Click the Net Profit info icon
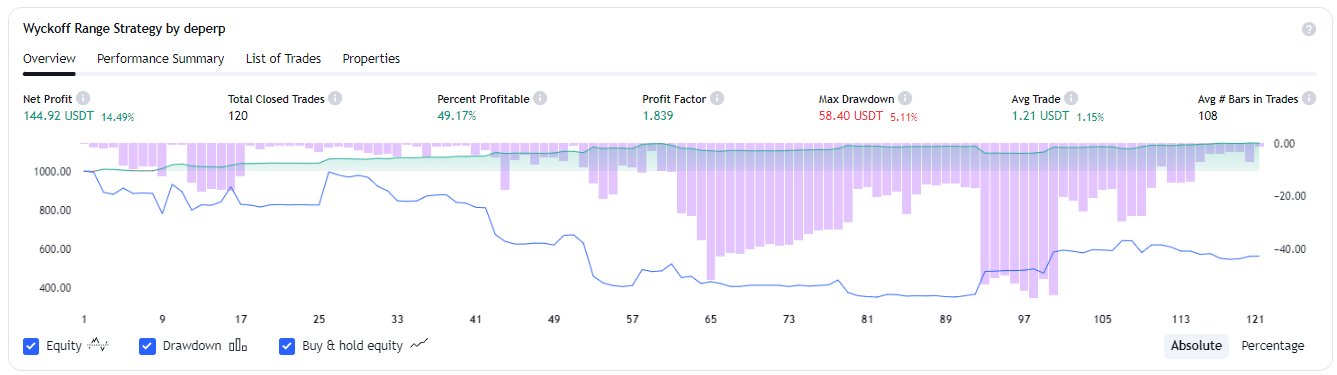Viewport: 1337px width, 375px height. point(83,98)
